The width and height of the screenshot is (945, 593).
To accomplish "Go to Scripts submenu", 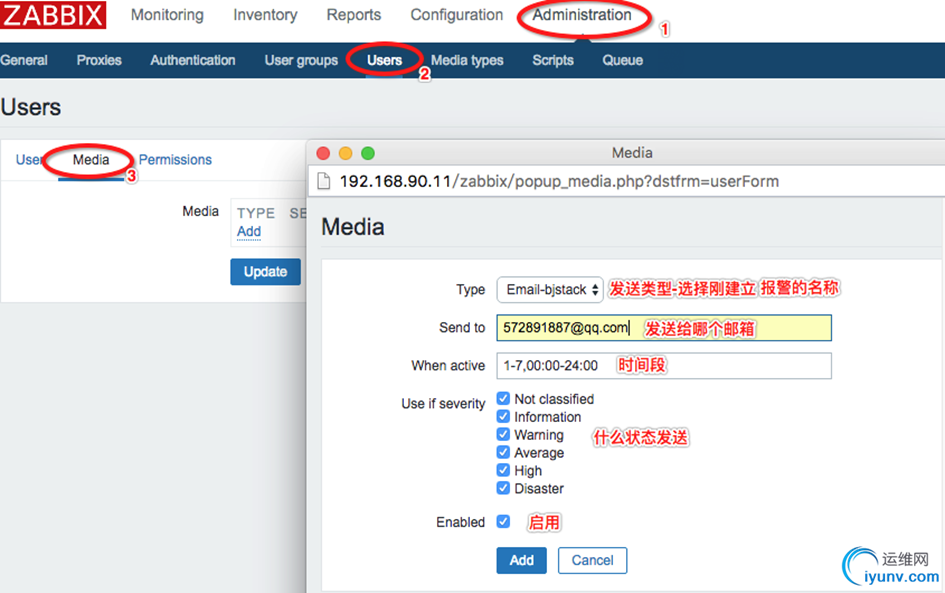I will (x=553, y=60).
